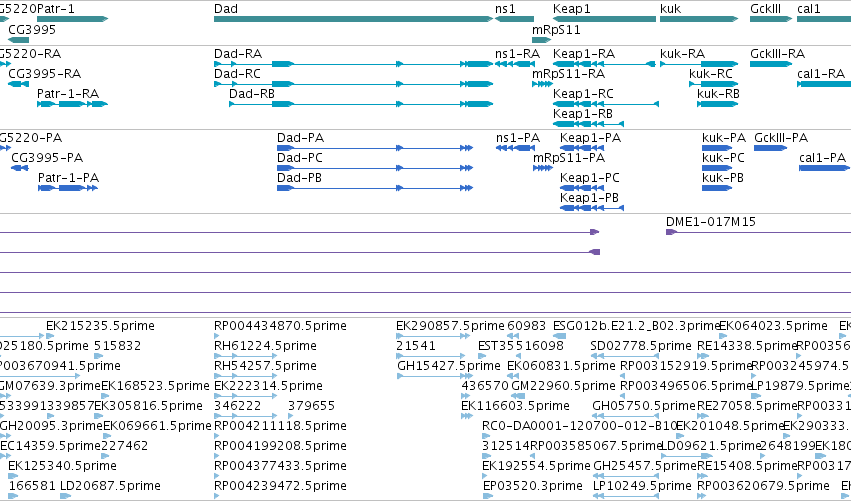Viewport: 851px width, 501px height.
Task: Open the GckIII-RA transcript label
Action: coord(777,54)
